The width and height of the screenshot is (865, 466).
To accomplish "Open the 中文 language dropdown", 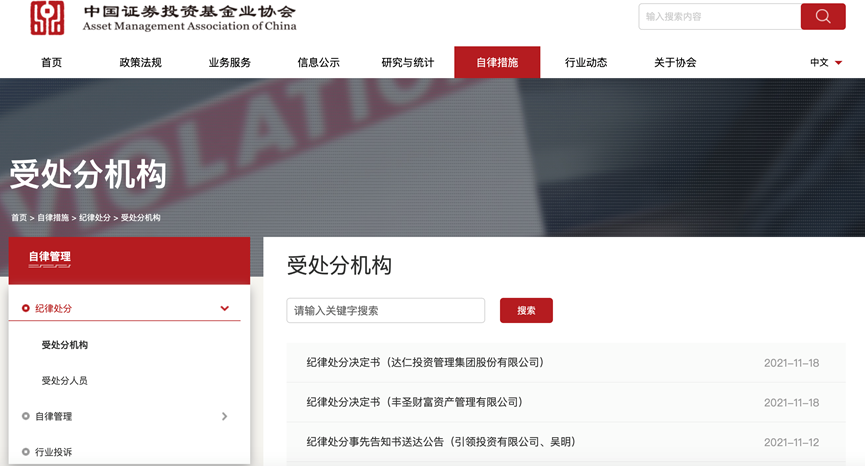I will [x=826, y=62].
